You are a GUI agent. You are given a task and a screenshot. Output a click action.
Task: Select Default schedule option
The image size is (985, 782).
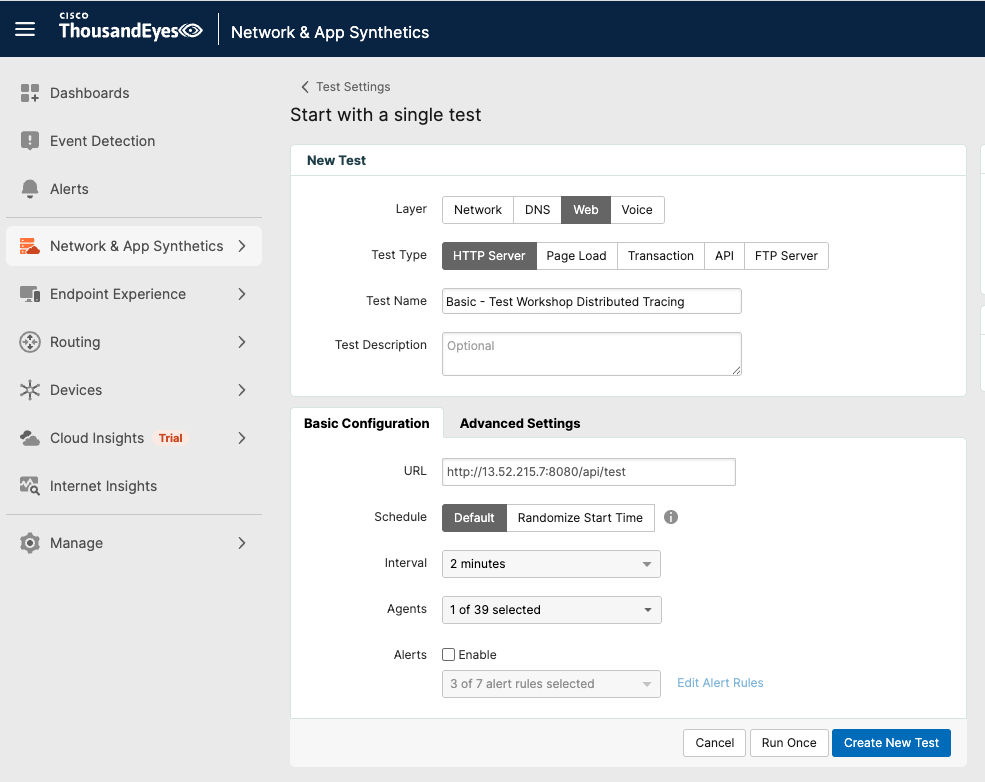[474, 518]
